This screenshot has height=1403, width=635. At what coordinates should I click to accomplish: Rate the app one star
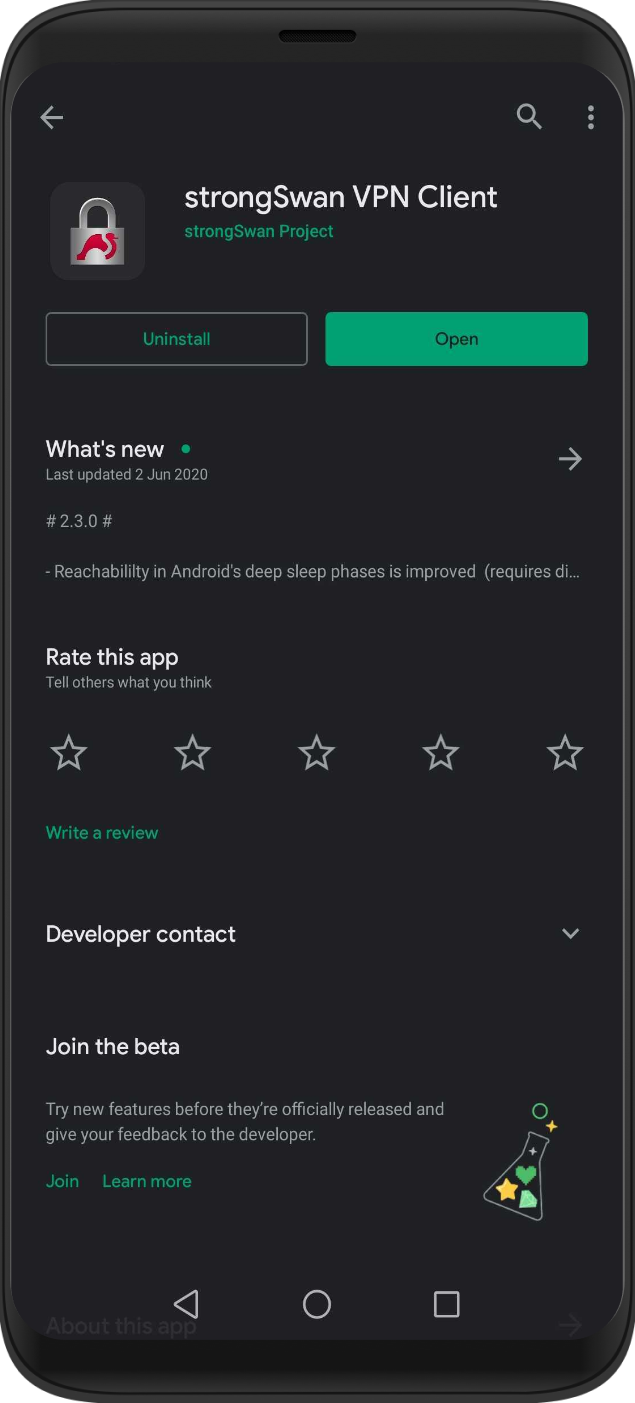tap(68, 753)
